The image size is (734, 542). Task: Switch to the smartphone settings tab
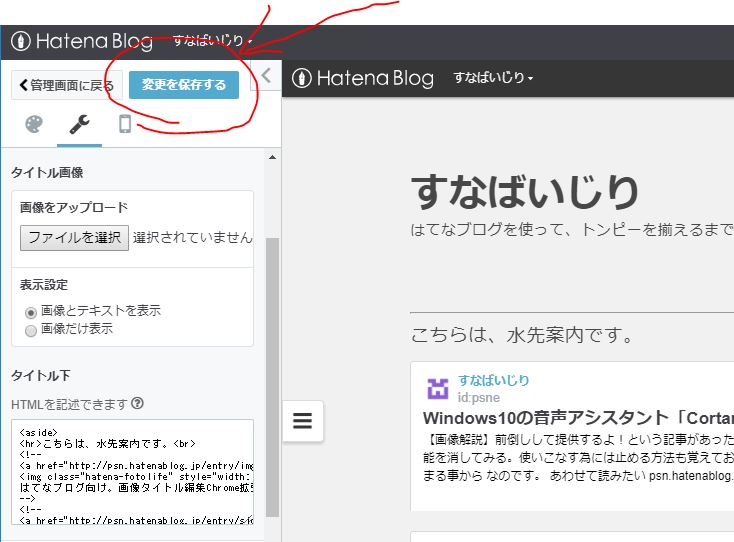point(125,124)
